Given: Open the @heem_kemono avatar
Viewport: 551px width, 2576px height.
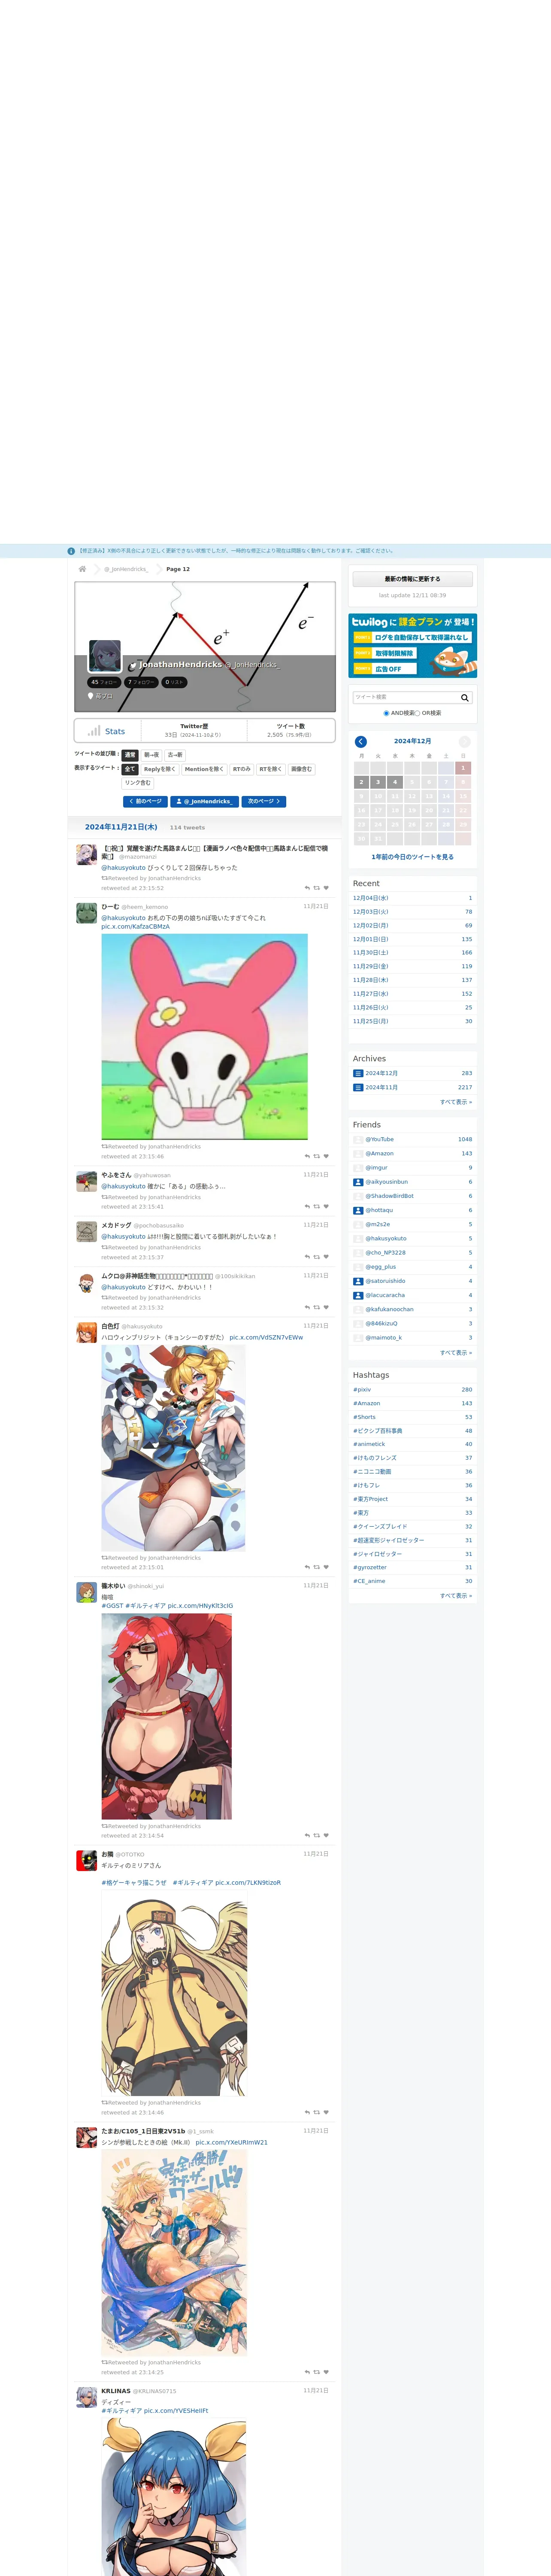Looking at the screenshot, I should [x=87, y=913].
